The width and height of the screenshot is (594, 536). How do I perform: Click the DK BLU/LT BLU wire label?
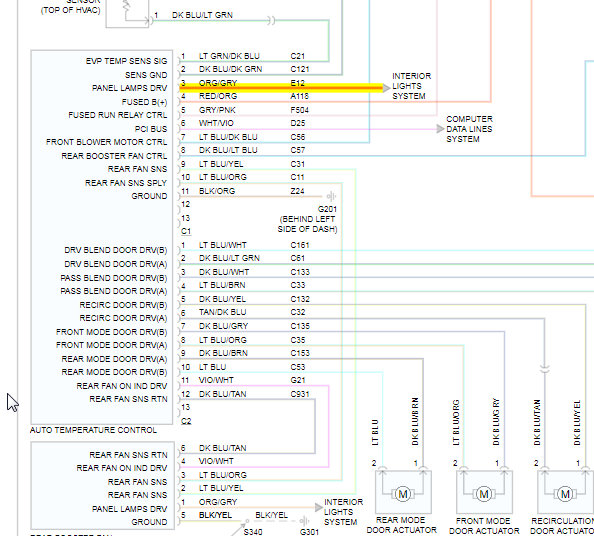click(x=228, y=150)
